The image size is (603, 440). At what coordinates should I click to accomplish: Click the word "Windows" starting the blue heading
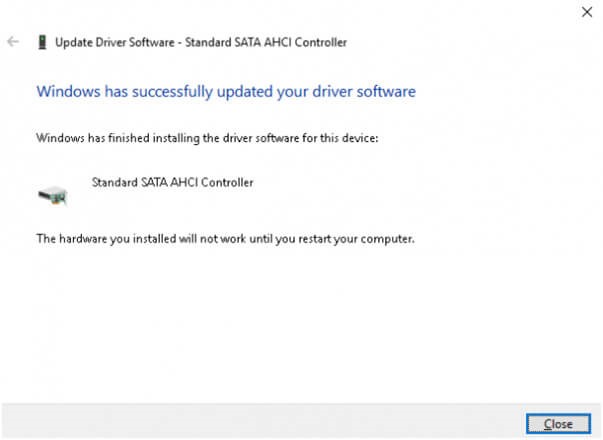[x=62, y=92]
